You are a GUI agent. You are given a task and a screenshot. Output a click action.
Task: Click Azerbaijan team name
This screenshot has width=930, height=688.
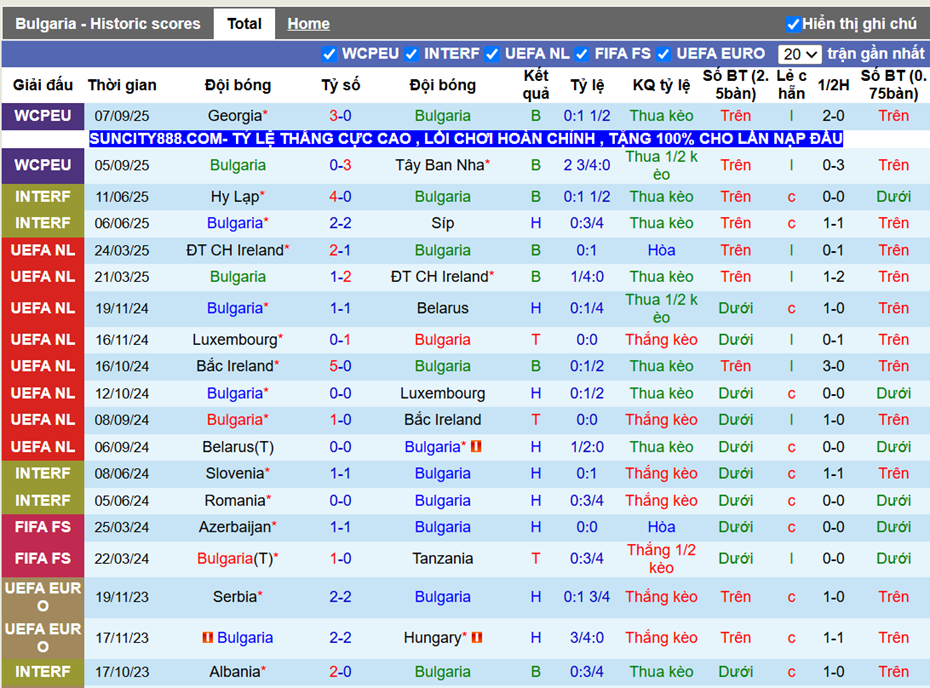(x=235, y=527)
